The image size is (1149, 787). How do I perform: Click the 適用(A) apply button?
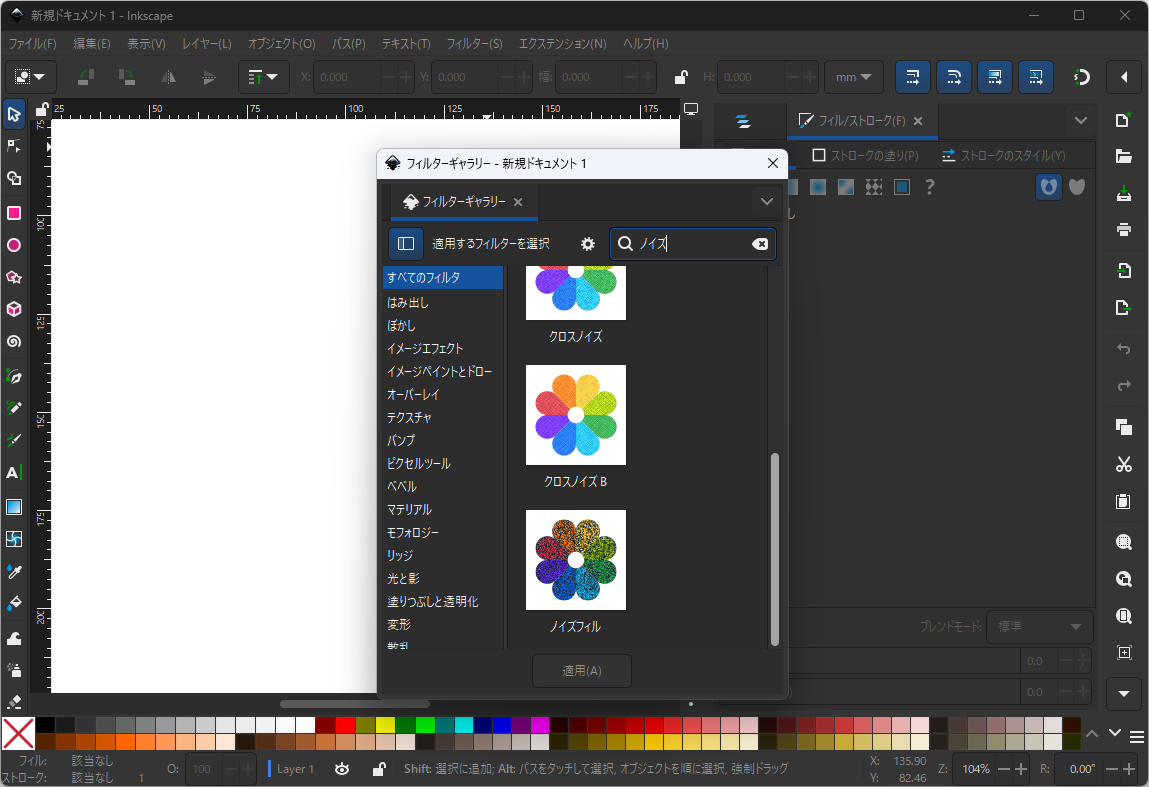(x=582, y=670)
